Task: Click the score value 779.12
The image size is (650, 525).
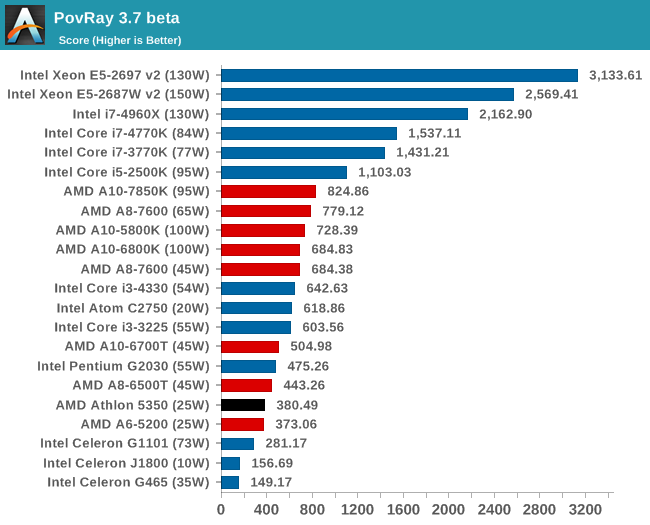Action: point(343,211)
